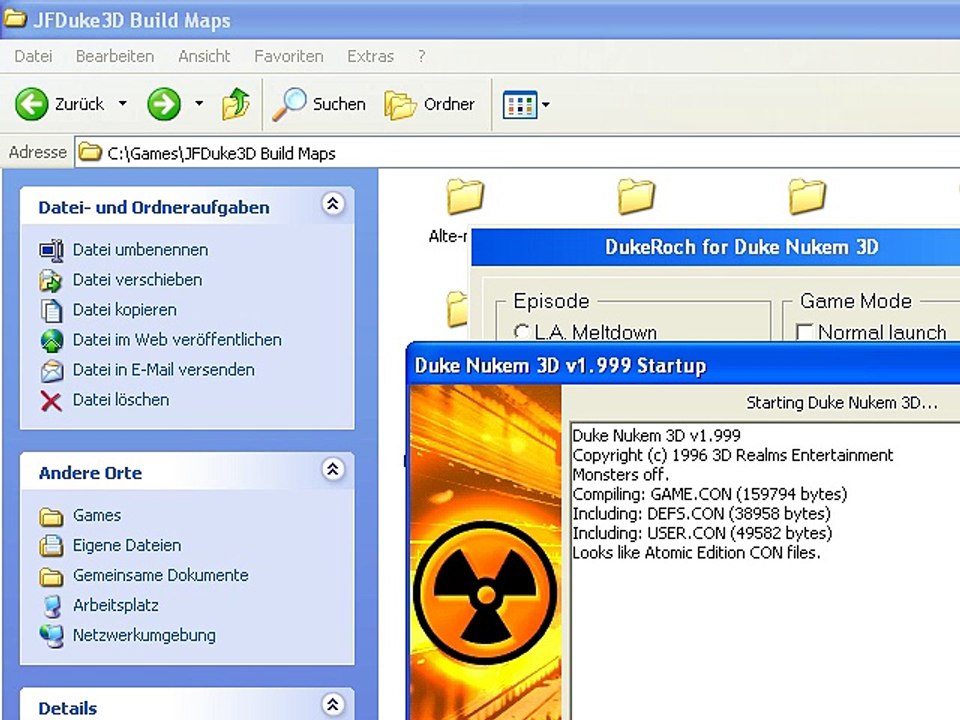Open Games folder icon in Andere Orte
This screenshot has height=720, width=960.
(x=51, y=516)
